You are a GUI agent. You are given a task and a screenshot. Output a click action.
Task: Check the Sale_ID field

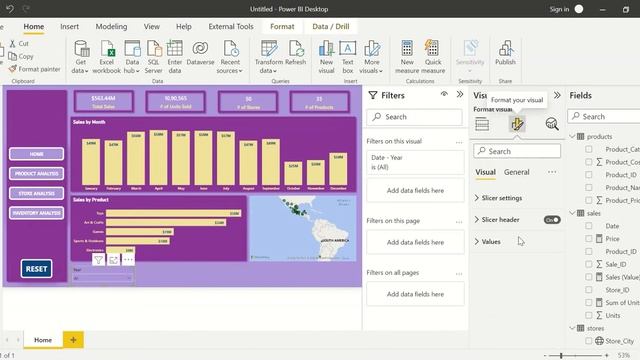tap(589, 264)
